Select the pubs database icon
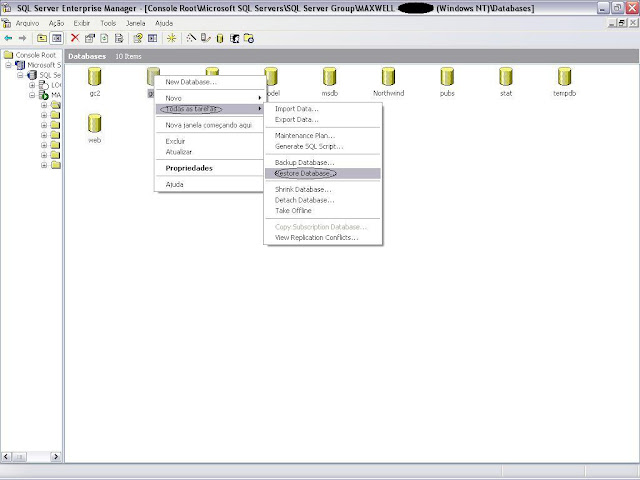Screen dimensions: 640x480 click(447, 77)
